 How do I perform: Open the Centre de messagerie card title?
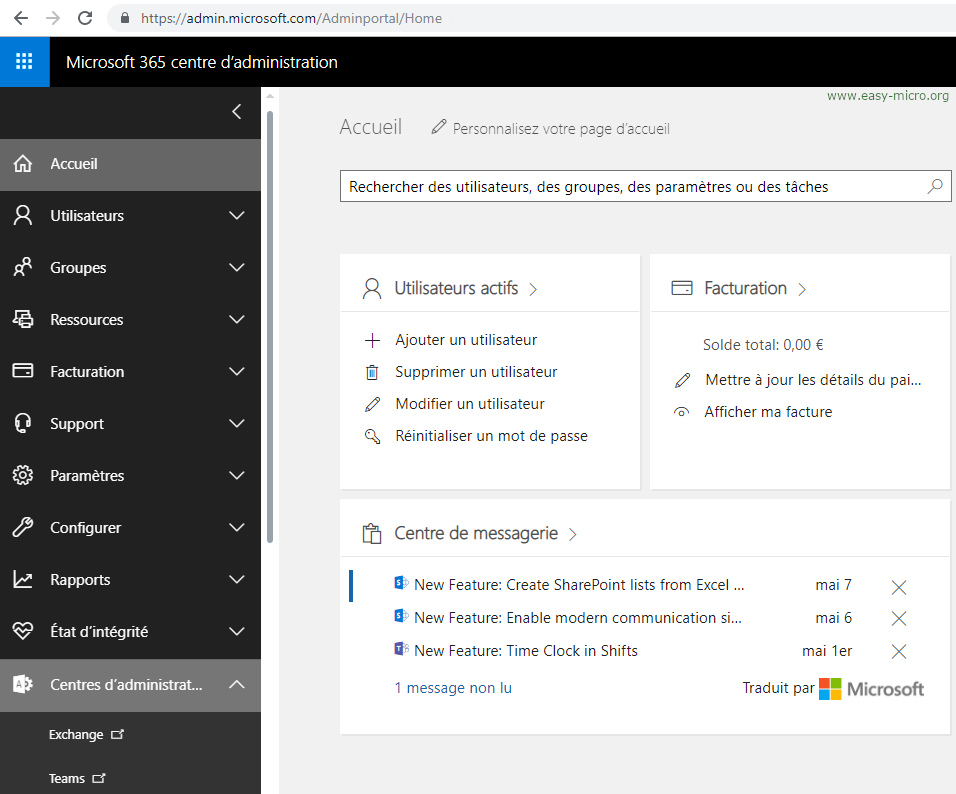pyautogui.click(x=476, y=533)
